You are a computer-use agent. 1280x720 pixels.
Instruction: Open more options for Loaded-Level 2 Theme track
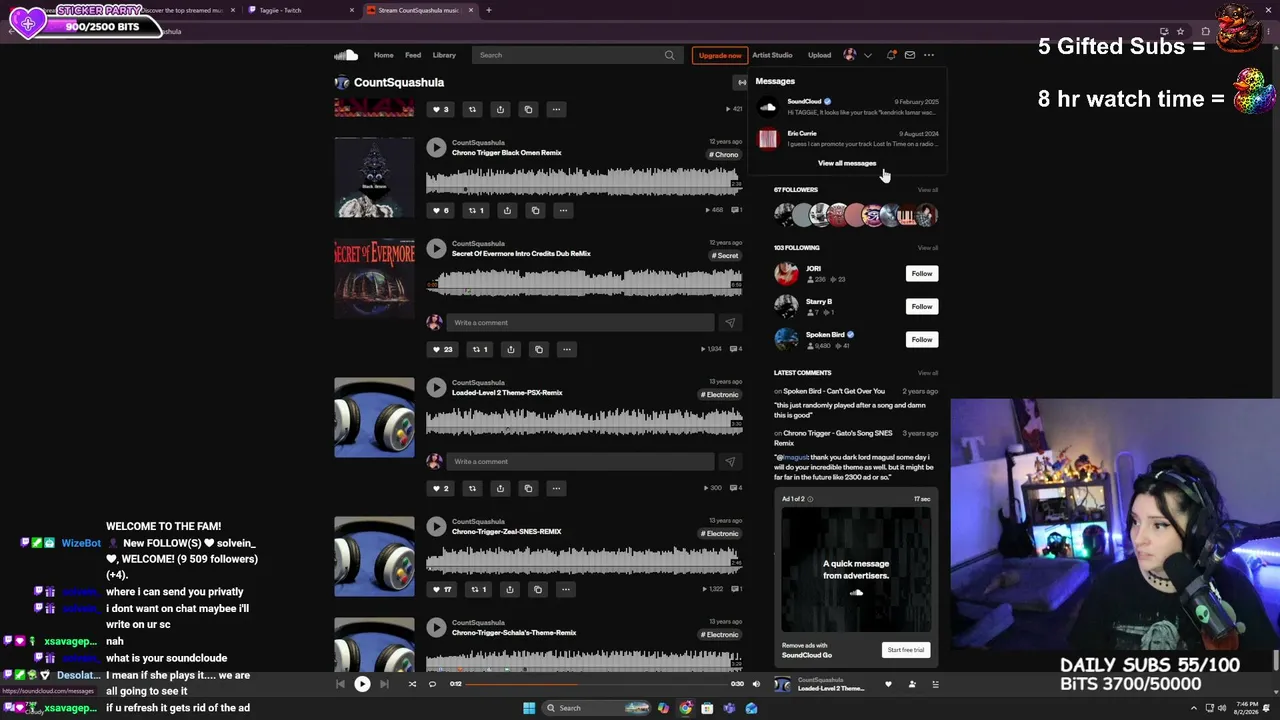[x=556, y=488]
